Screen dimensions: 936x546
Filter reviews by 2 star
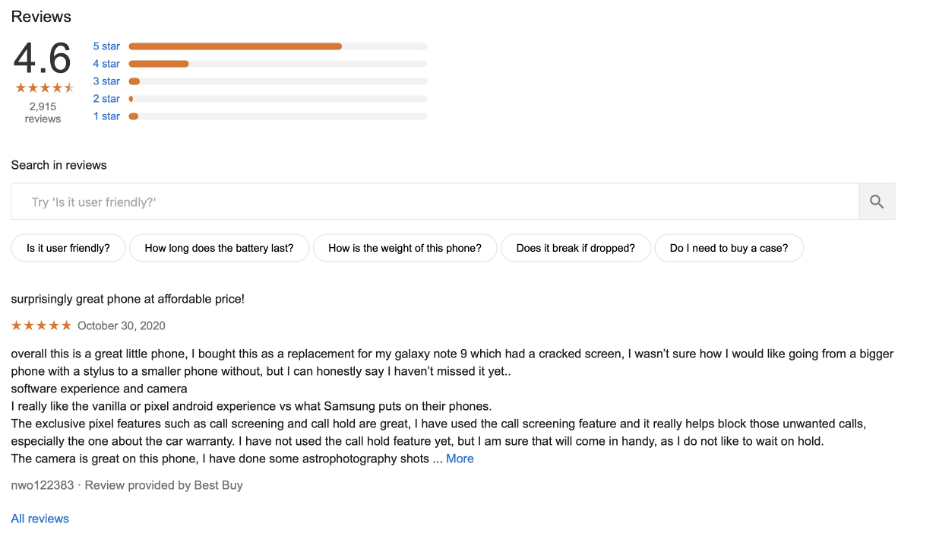(106, 99)
